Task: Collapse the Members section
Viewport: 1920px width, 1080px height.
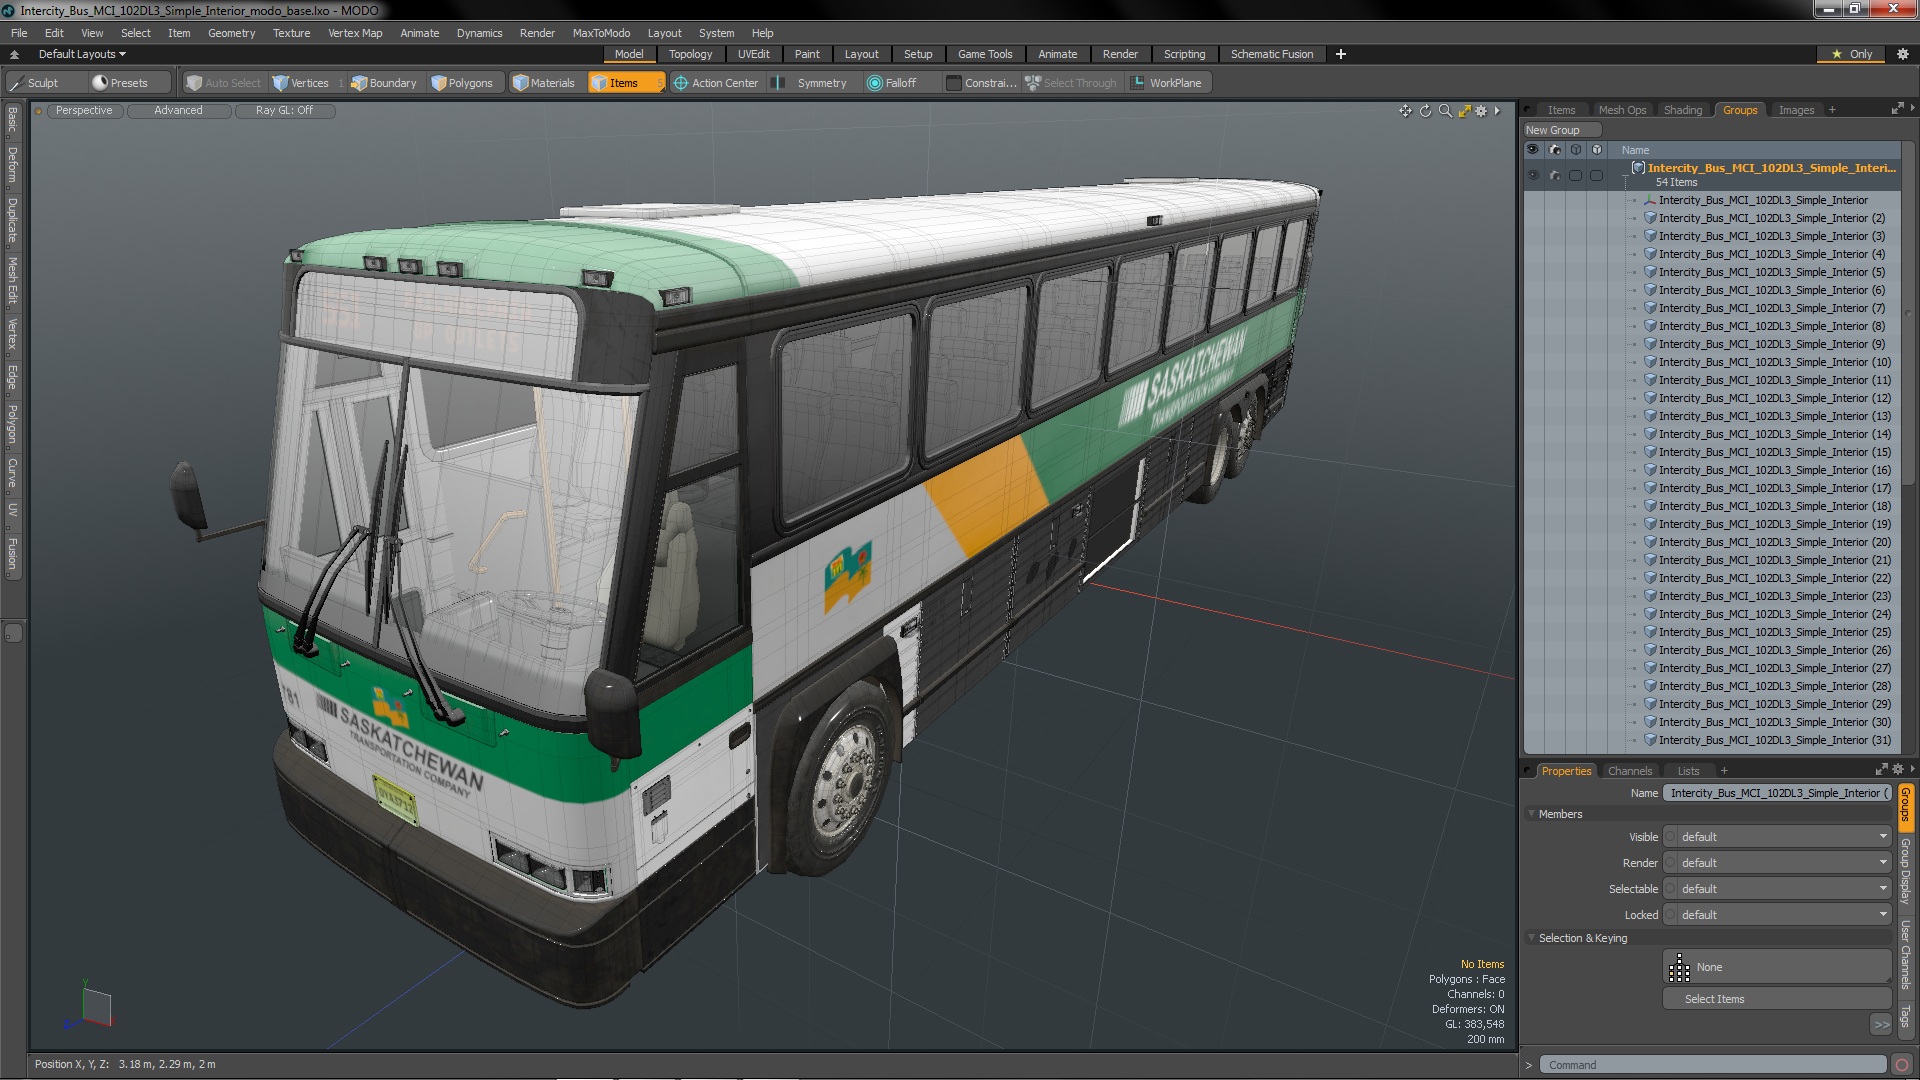Action: pyautogui.click(x=1532, y=814)
